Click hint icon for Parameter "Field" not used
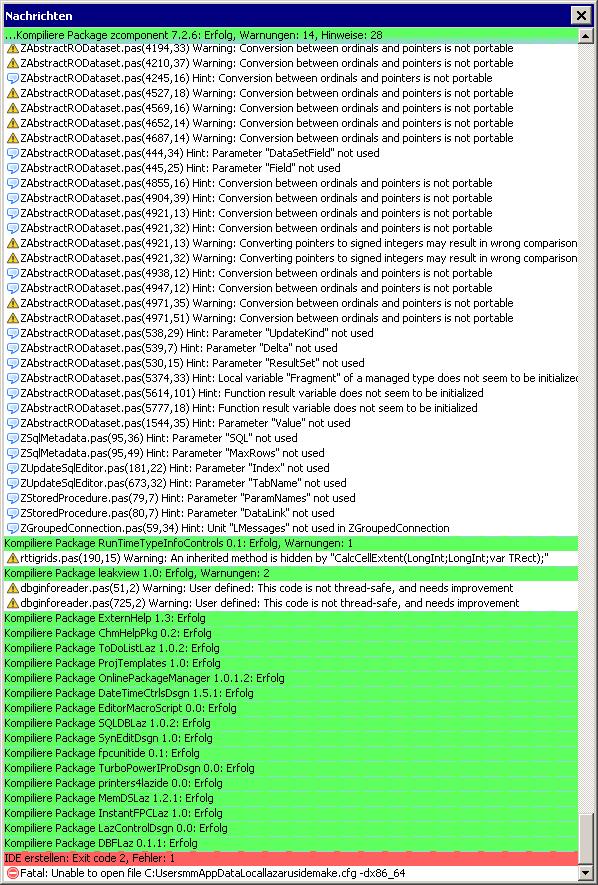 point(13,168)
